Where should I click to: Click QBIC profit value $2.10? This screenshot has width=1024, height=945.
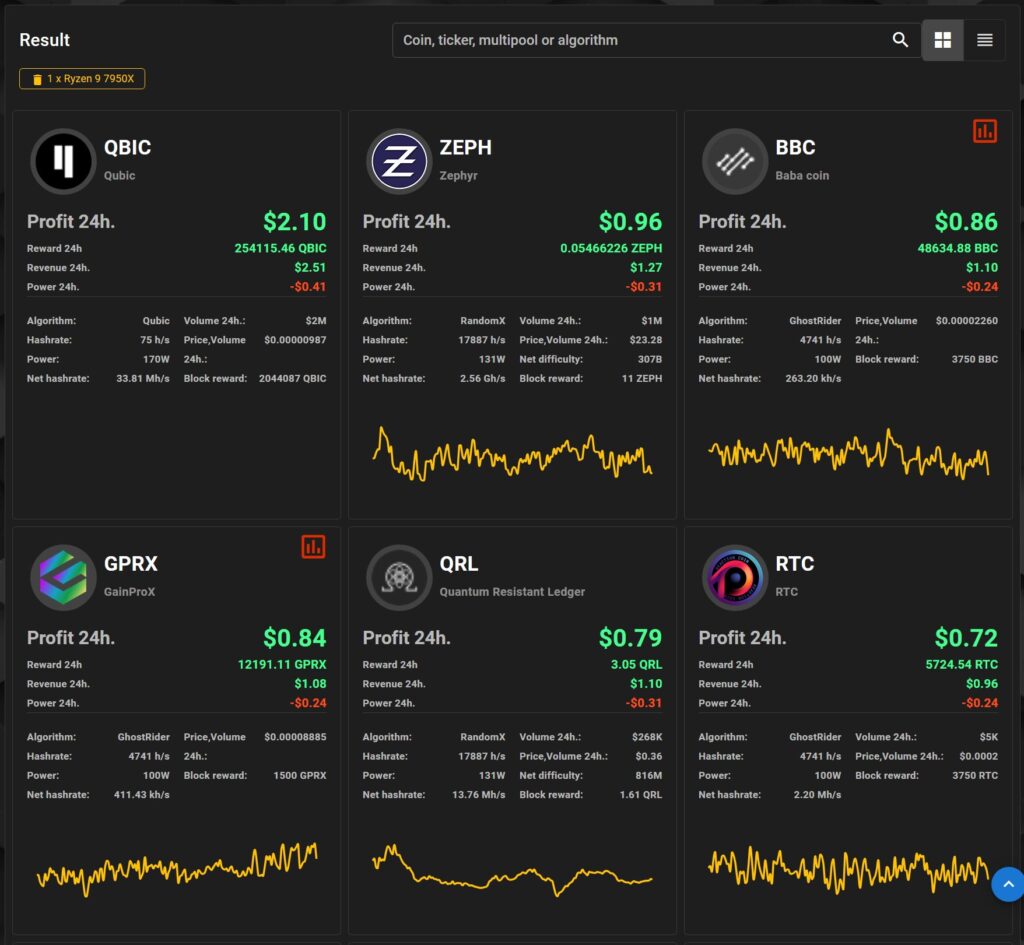(x=295, y=222)
